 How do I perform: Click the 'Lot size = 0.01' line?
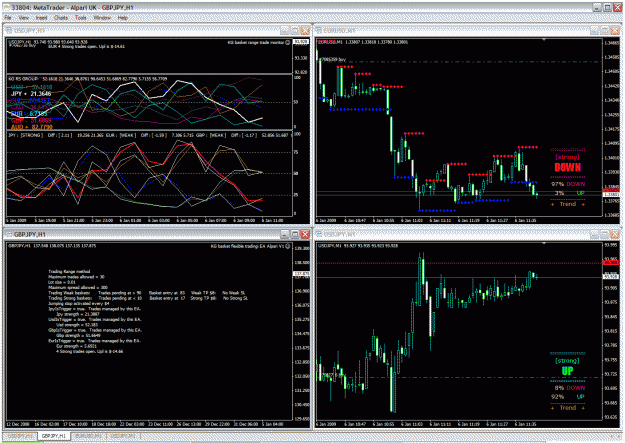[62, 282]
